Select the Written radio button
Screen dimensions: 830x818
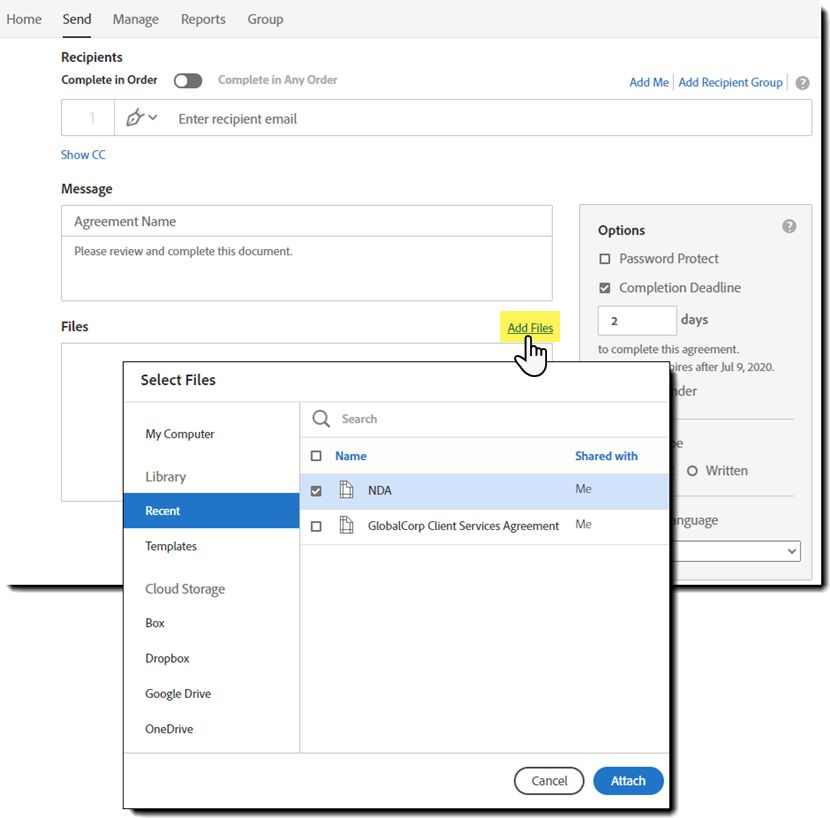[x=692, y=470]
